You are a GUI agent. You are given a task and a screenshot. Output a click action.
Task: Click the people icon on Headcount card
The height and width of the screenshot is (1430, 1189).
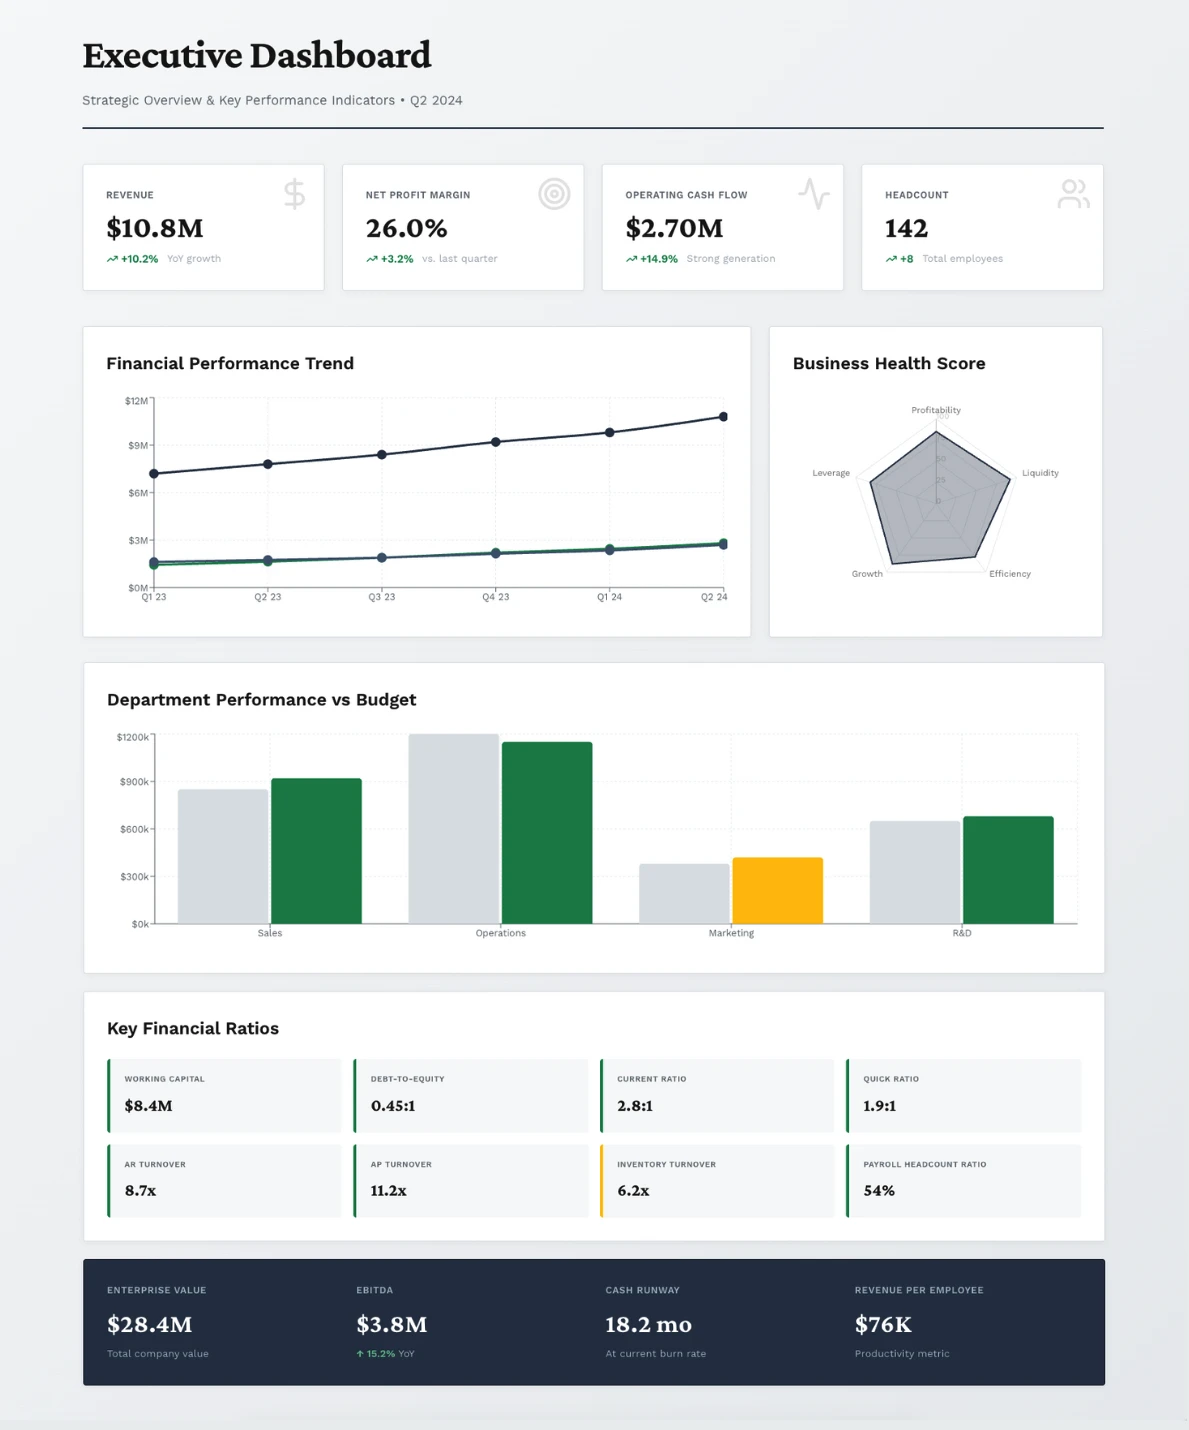pos(1073,192)
